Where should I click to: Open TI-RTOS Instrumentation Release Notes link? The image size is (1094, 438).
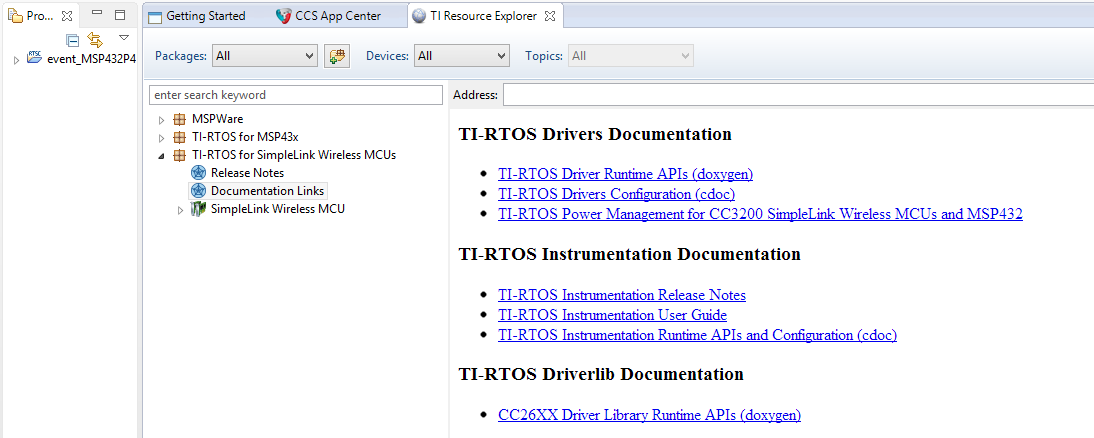click(622, 295)
